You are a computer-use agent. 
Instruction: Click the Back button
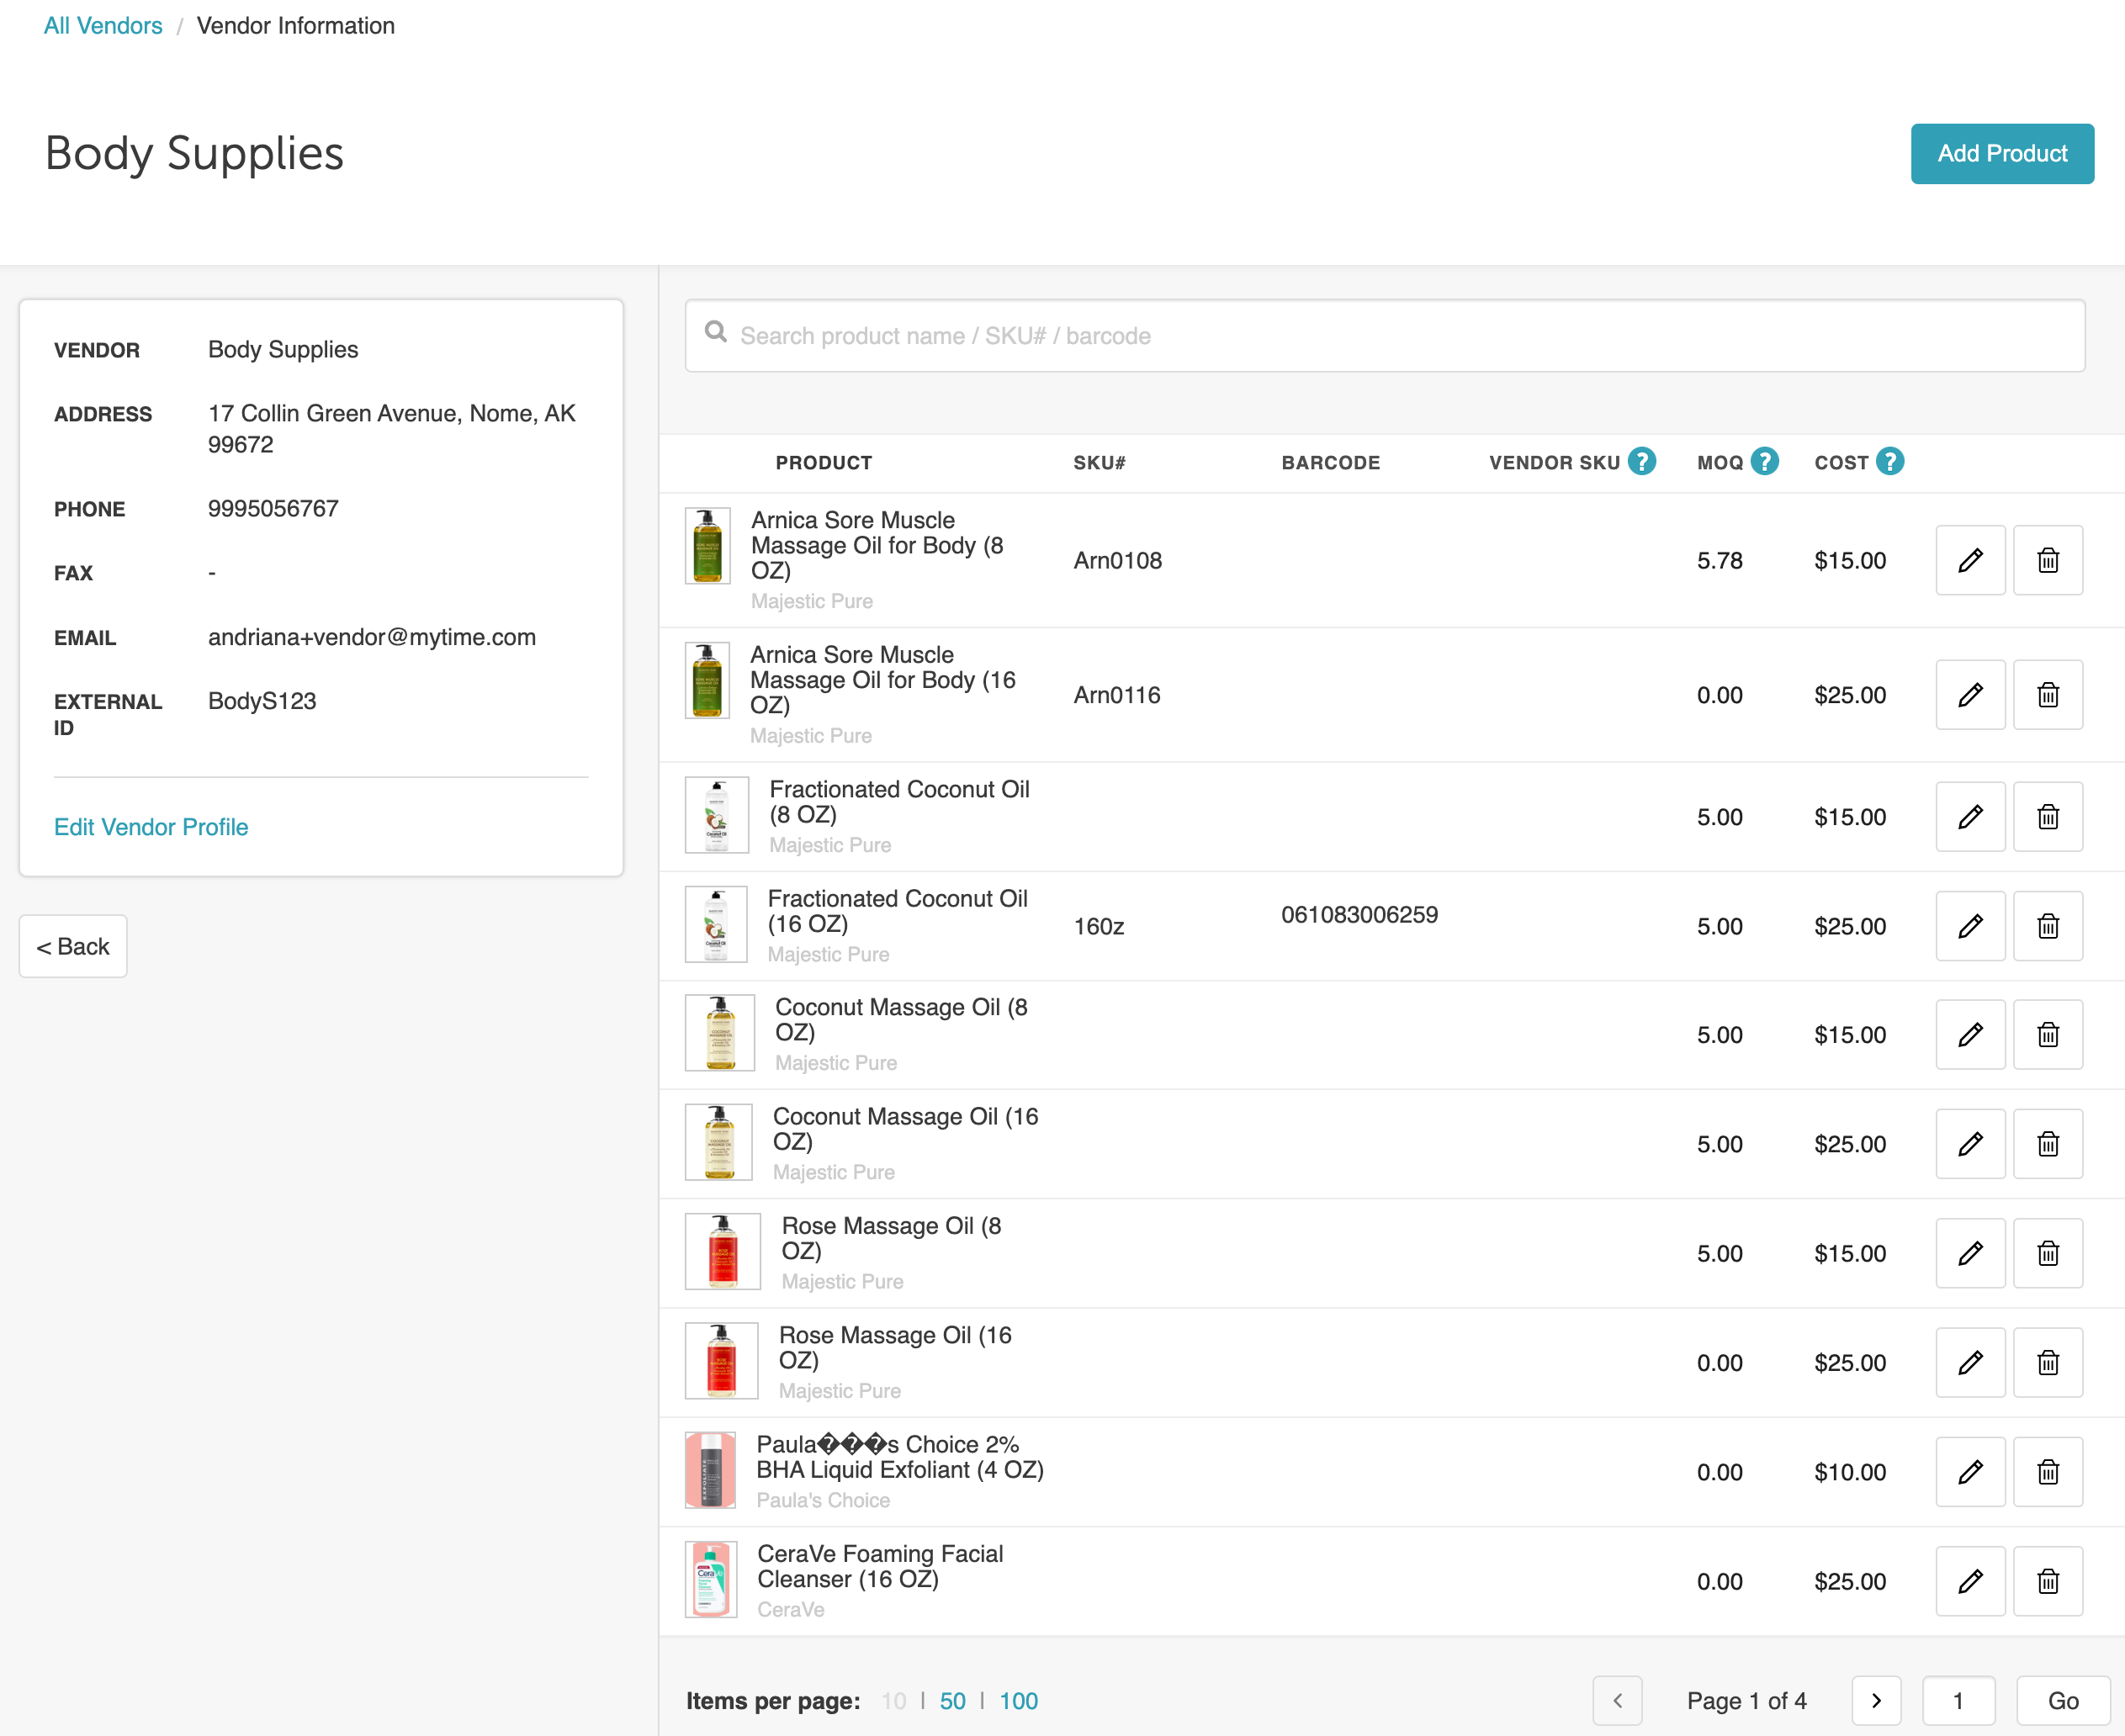[x=73, y=946]
